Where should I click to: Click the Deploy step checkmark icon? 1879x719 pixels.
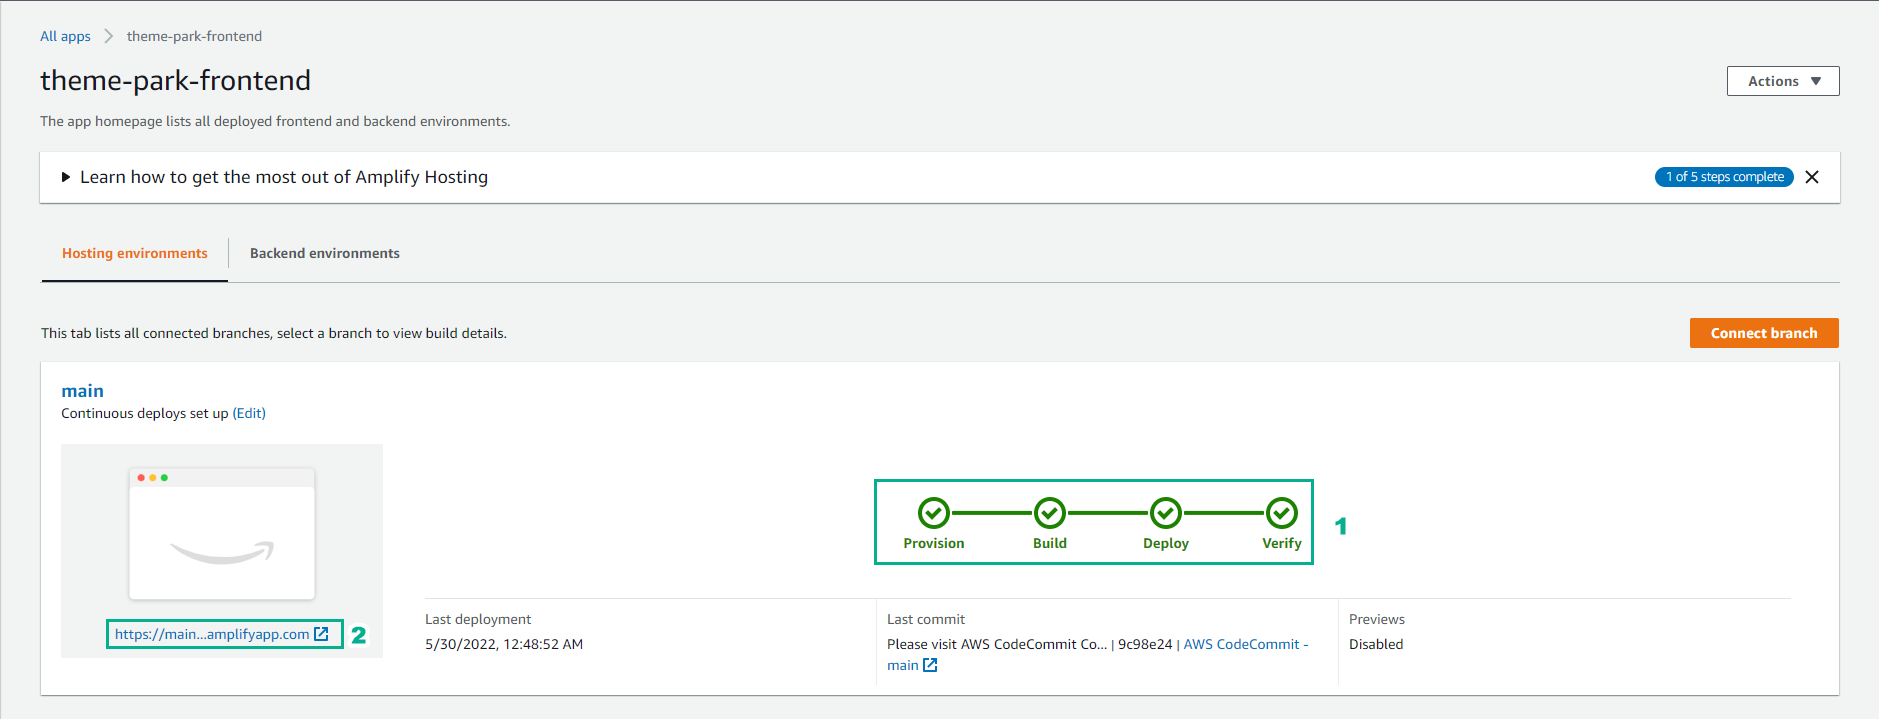pos(1166,513)
